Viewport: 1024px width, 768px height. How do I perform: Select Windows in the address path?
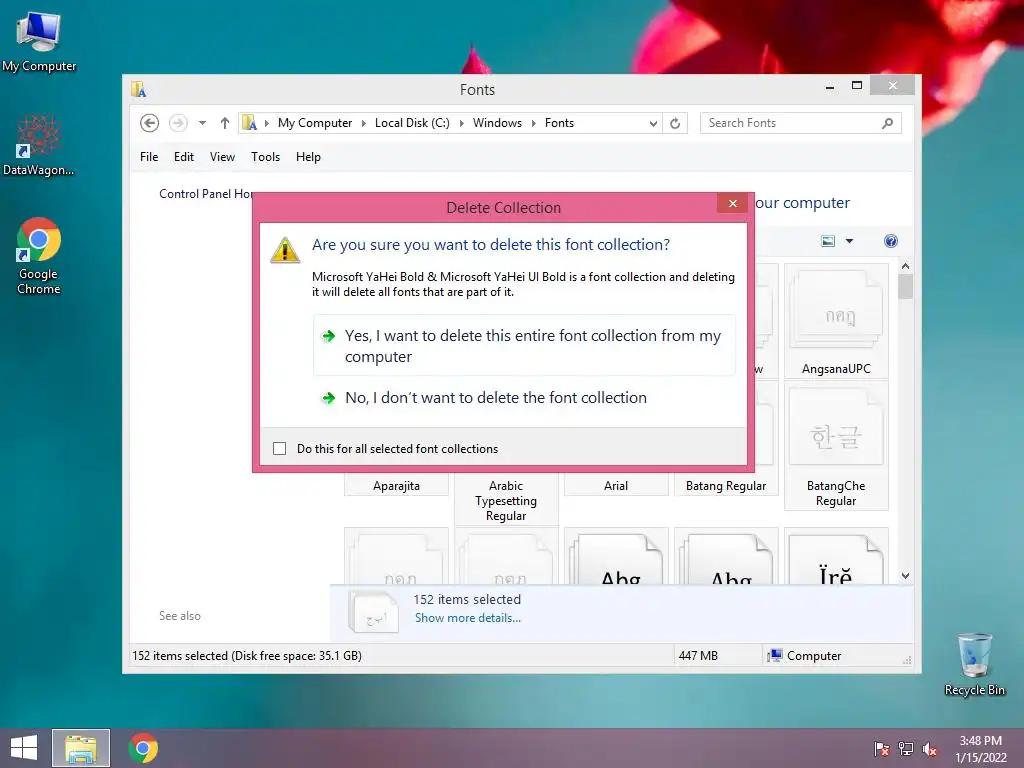497,123
